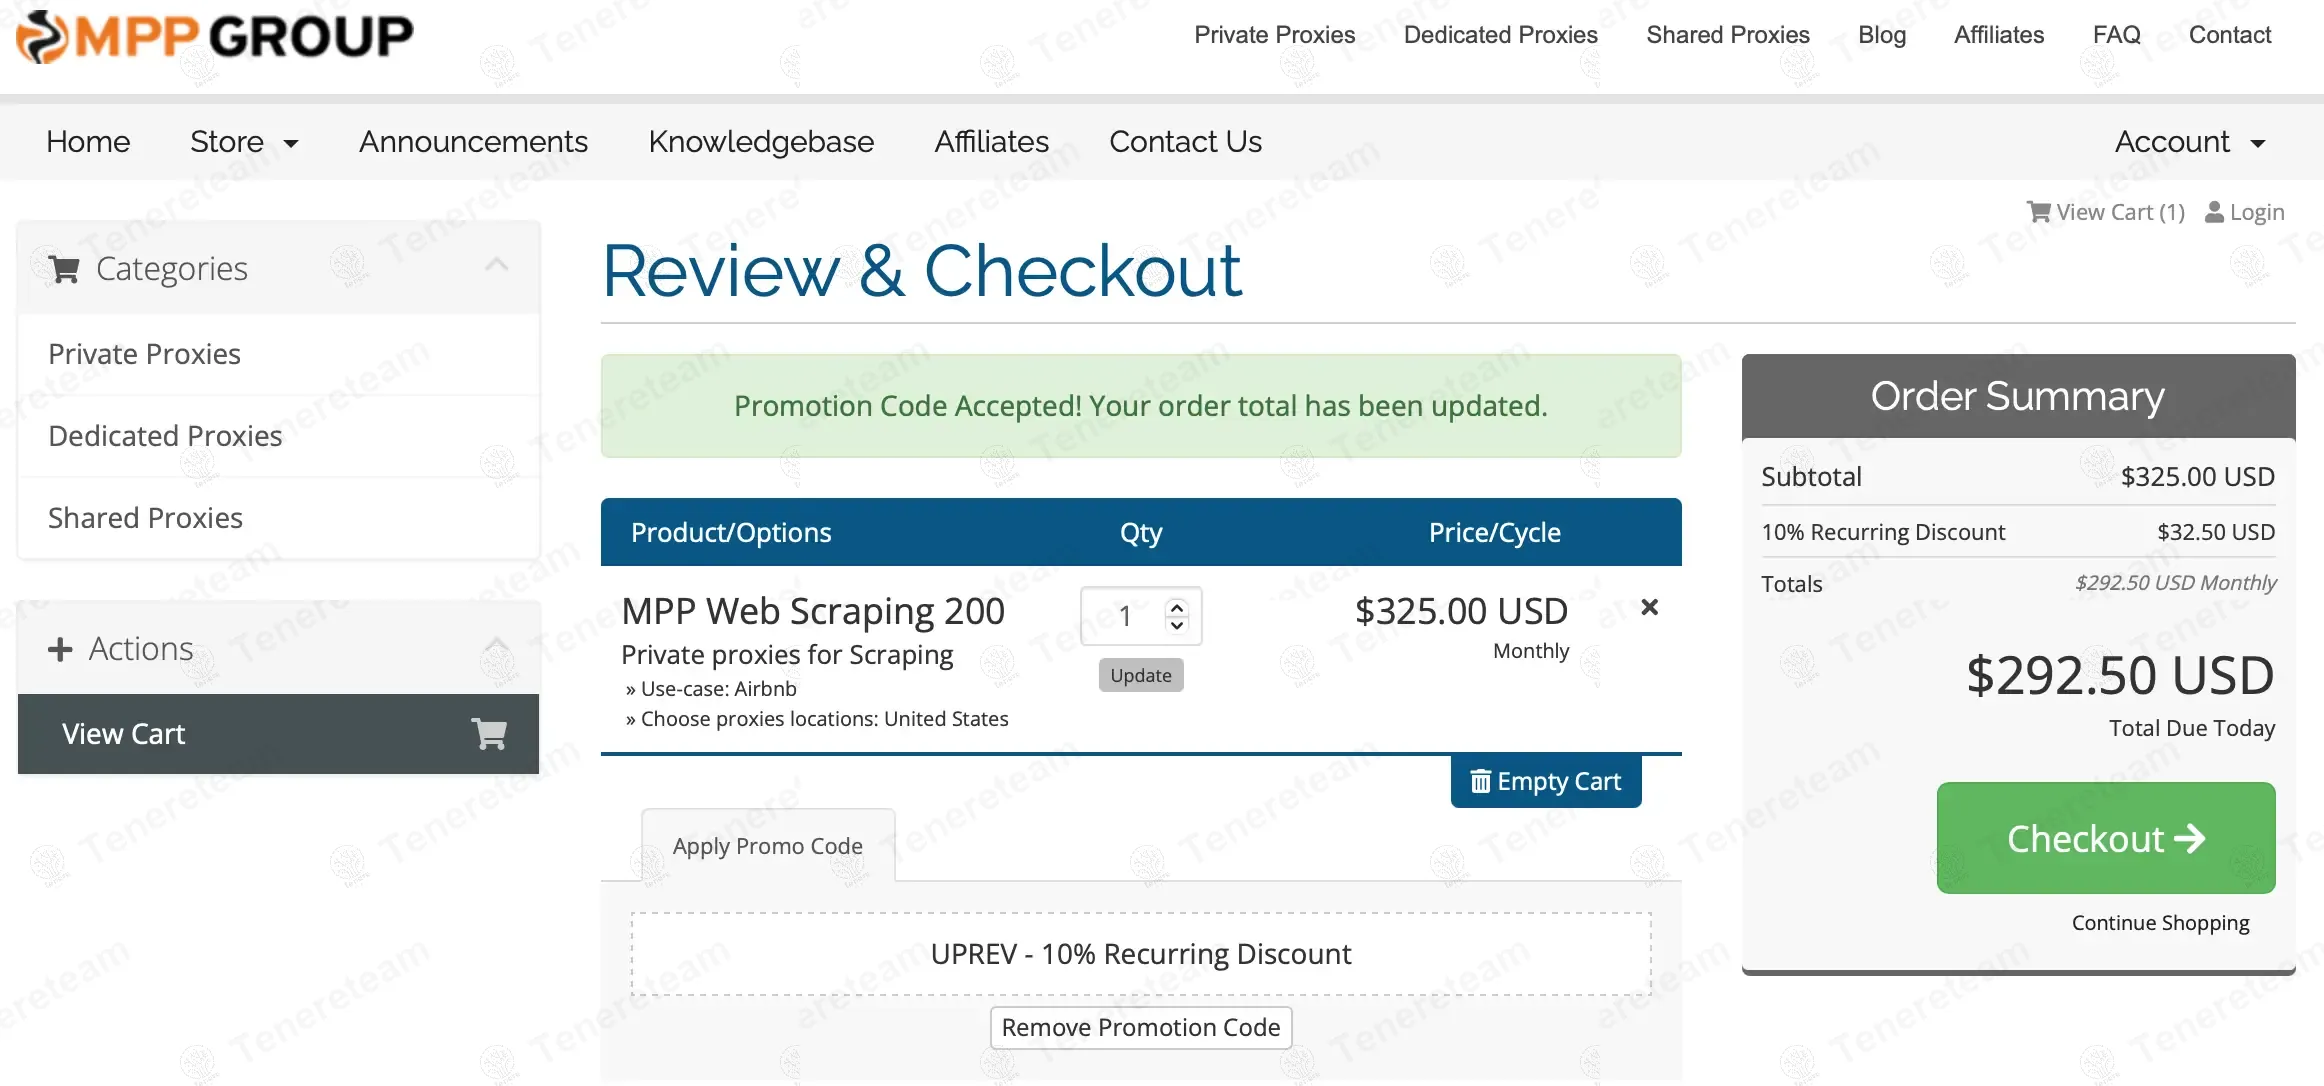2324x1086 pixels.
Task: Select the Apply Promo Code tab
Action: (x=768, y=846)
